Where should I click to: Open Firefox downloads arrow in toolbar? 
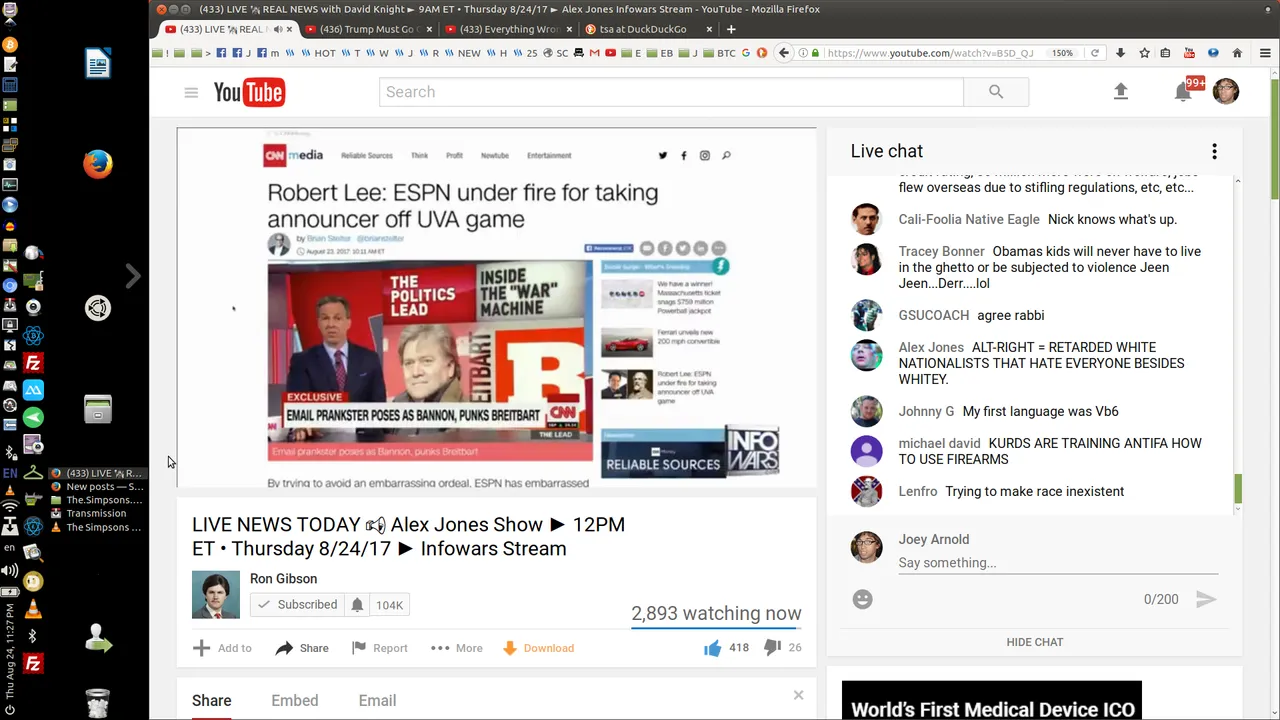click(x=1121, y=53)
